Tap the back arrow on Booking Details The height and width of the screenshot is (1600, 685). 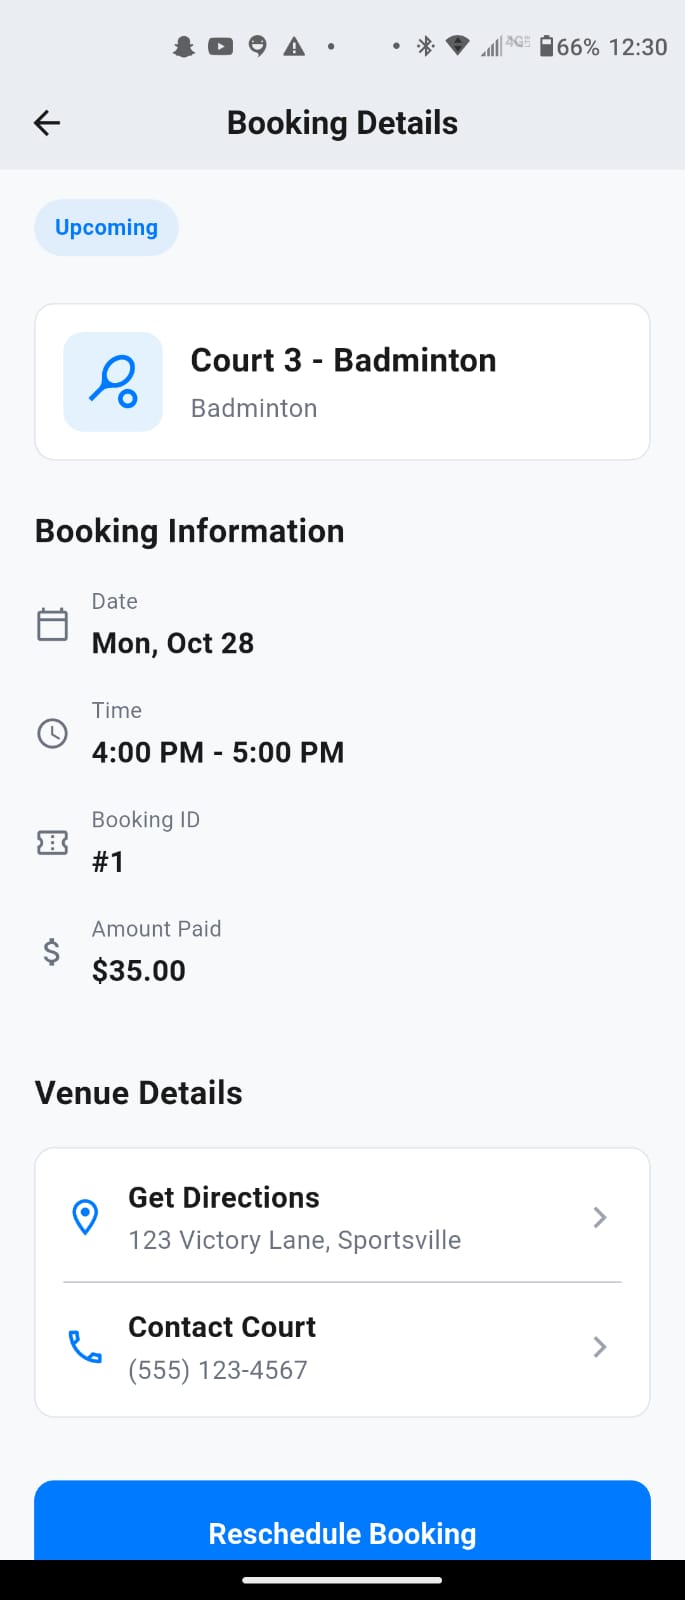[45, 122]
